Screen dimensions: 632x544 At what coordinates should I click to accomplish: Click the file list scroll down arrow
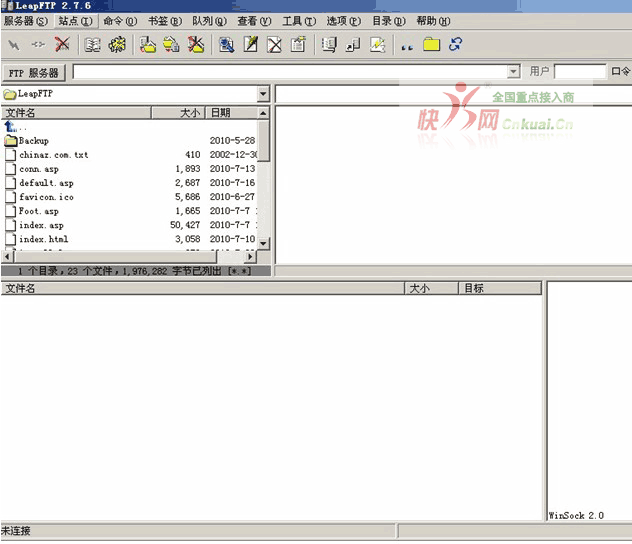(264, 243)
